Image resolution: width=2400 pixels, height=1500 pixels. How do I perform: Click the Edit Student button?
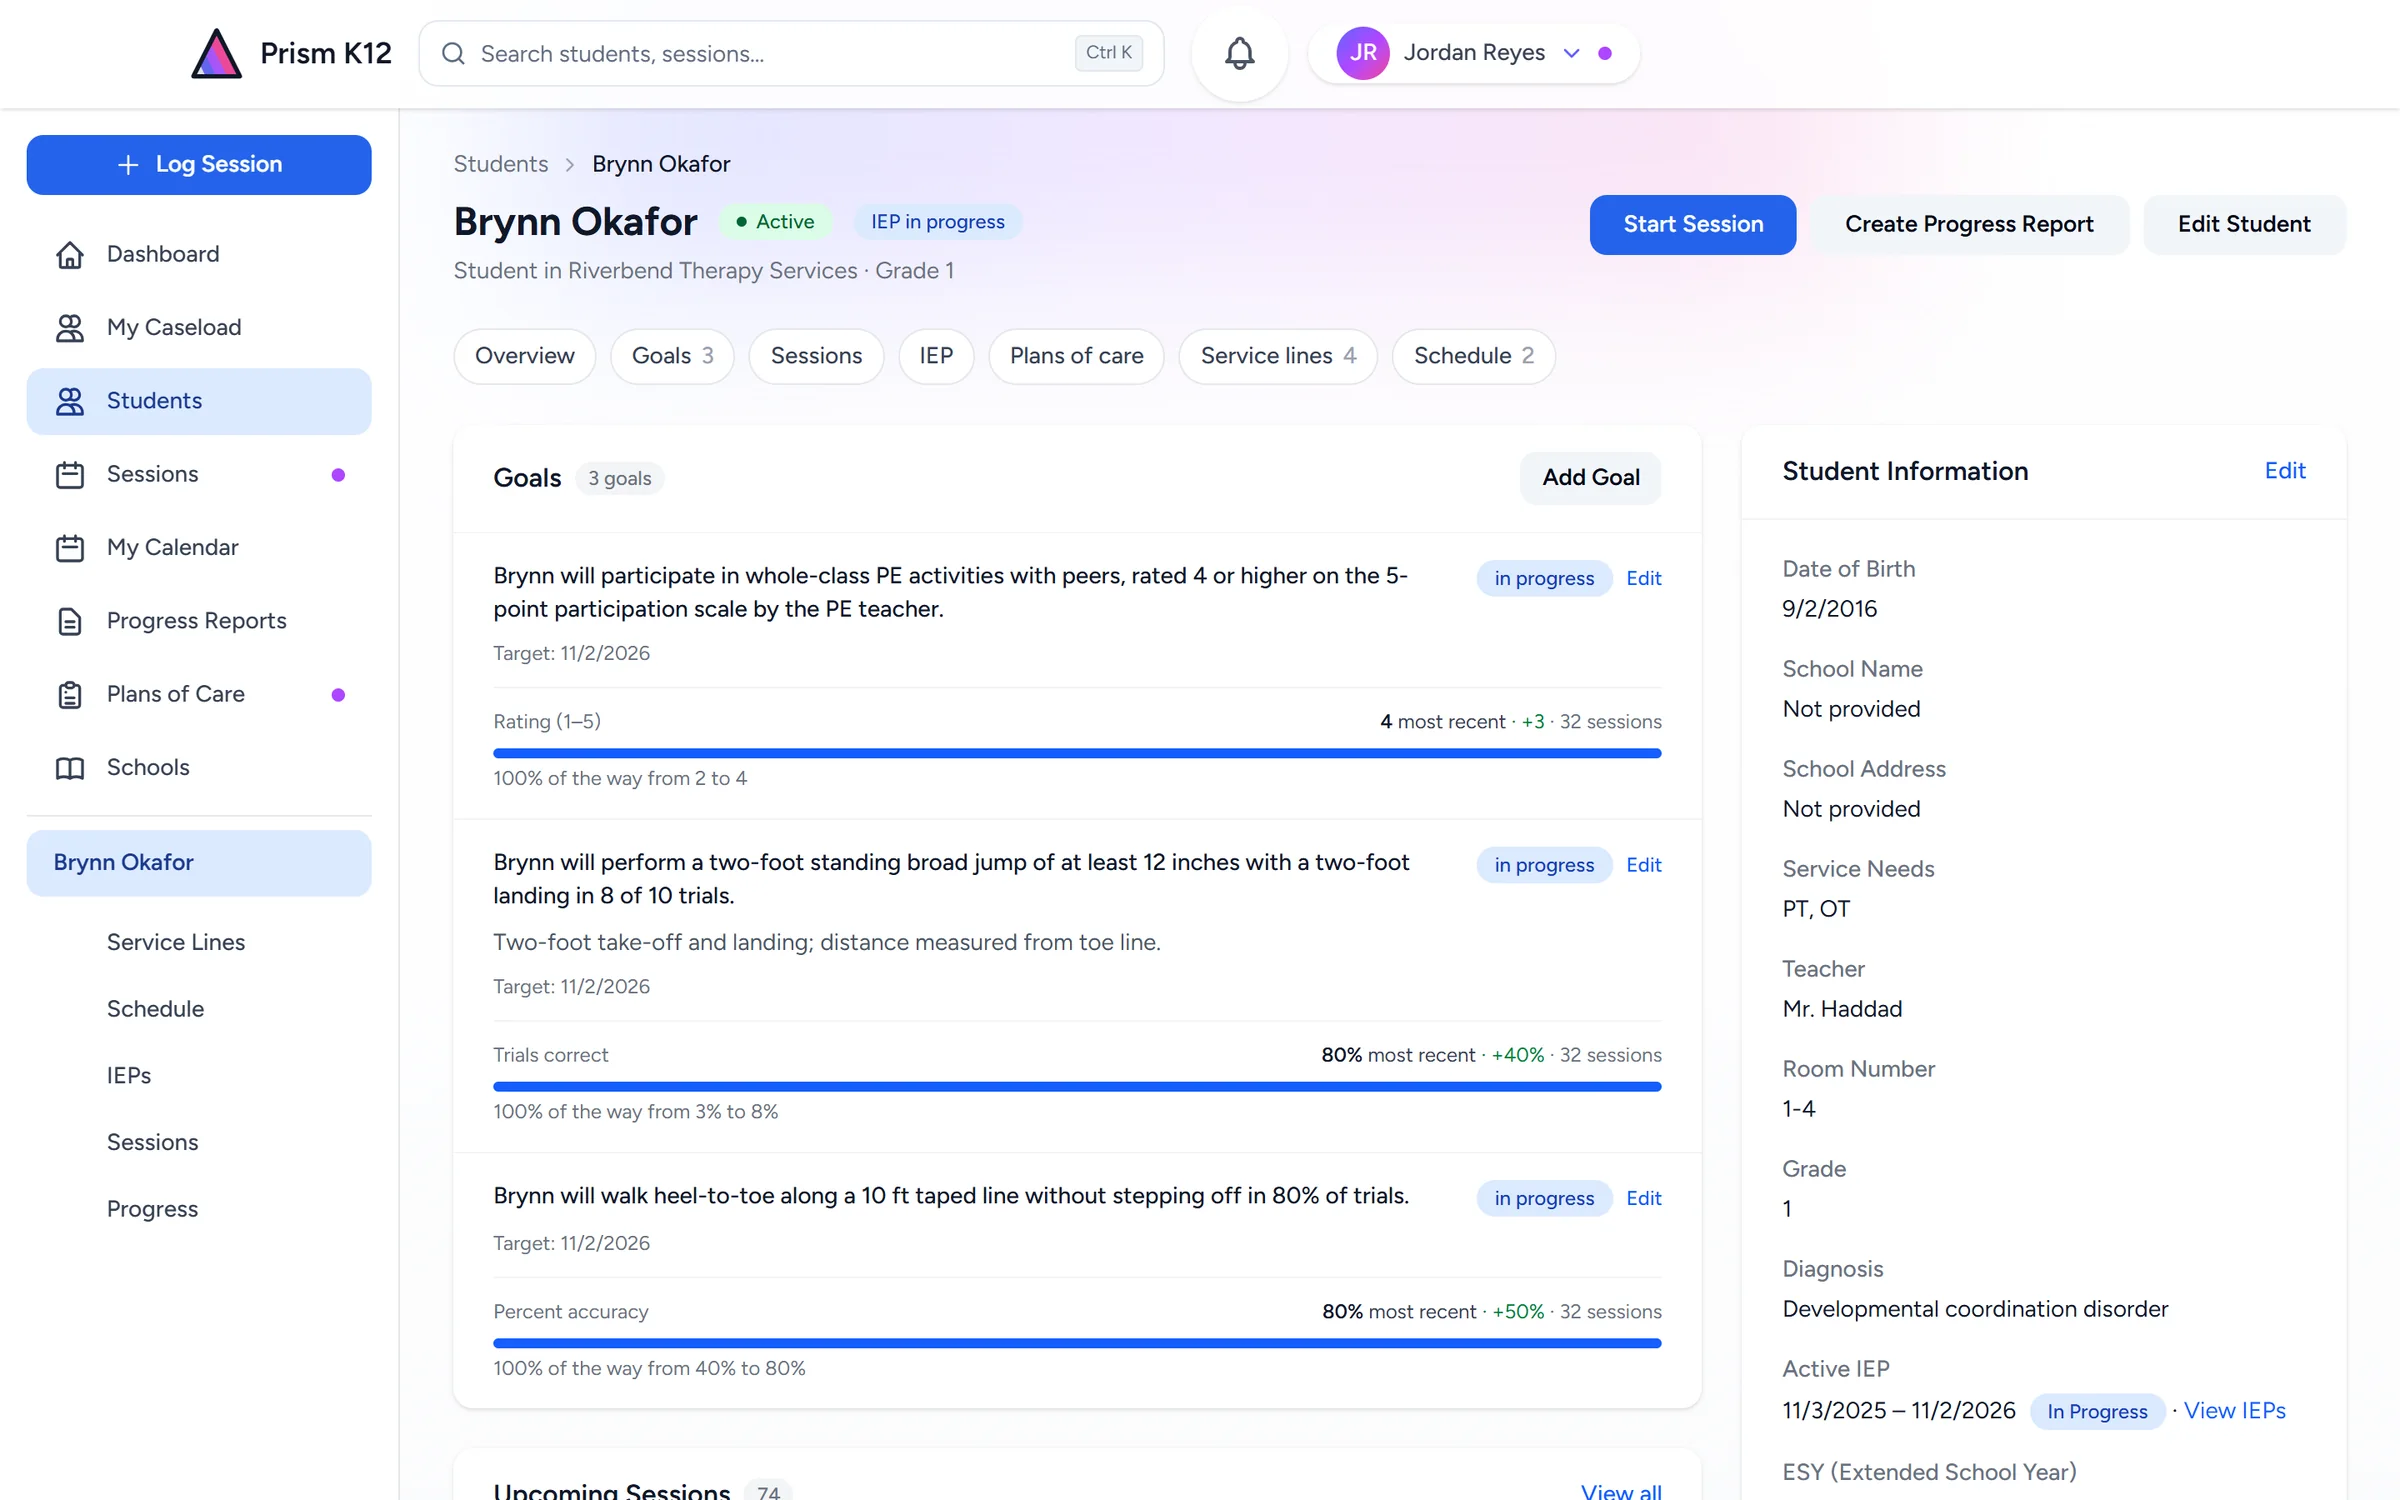point(2244,224)
